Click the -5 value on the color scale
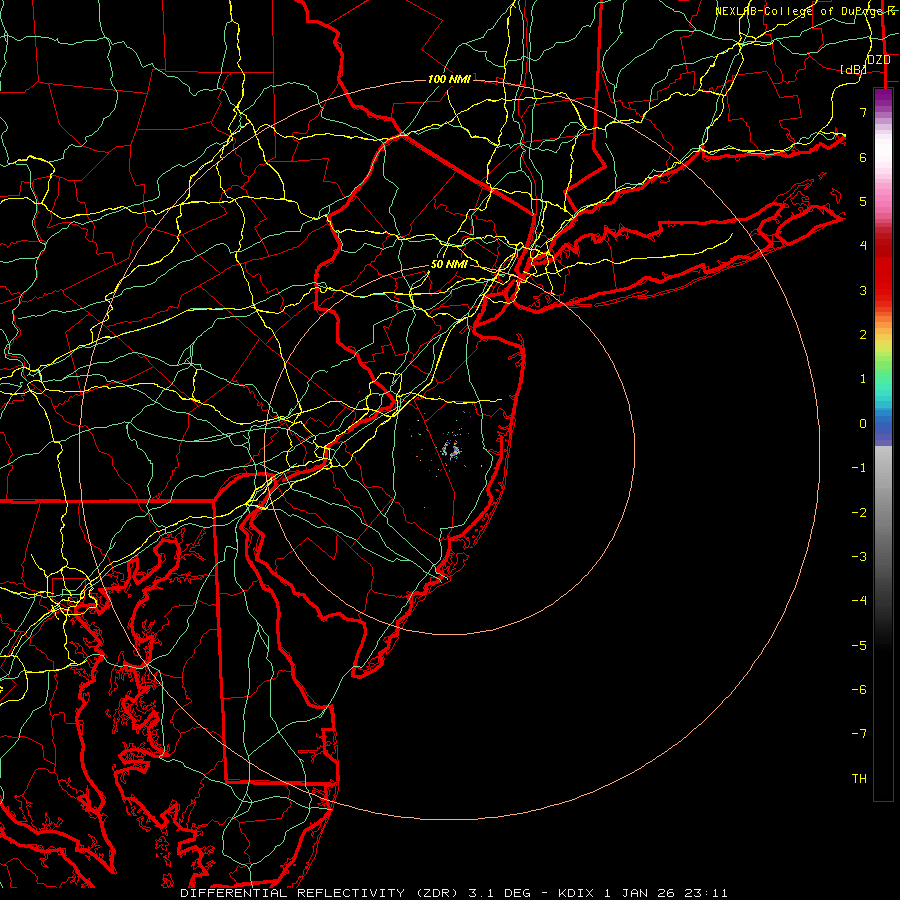Viewport: 900px width, 900px height. 859,646
